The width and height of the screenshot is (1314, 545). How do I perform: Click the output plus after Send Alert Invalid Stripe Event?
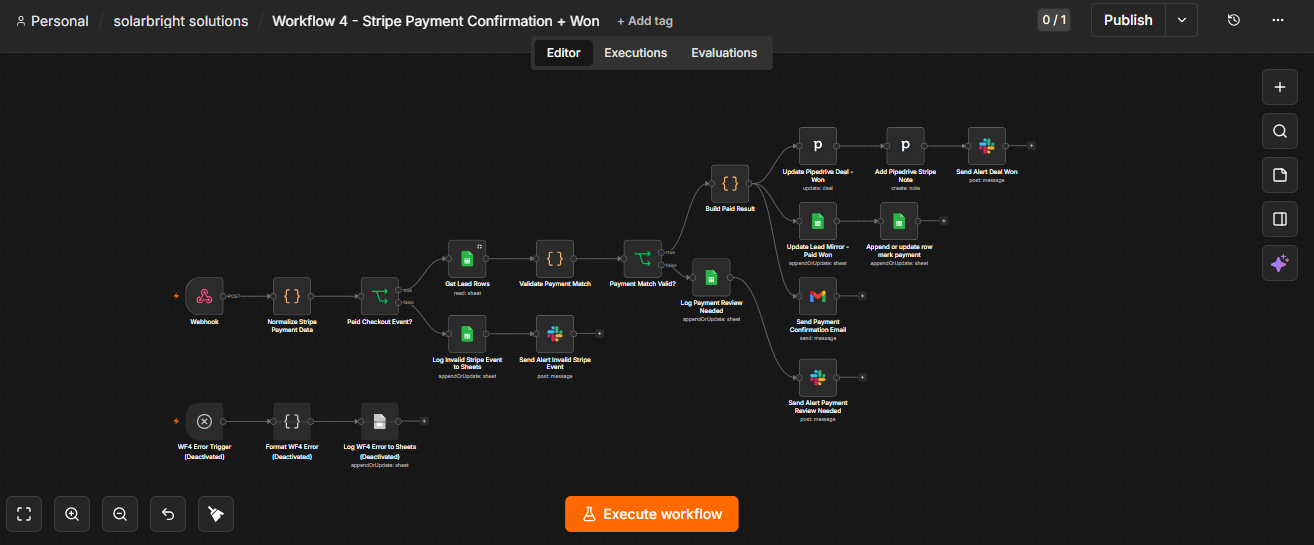pyautogui.click(x=599, y=334)
